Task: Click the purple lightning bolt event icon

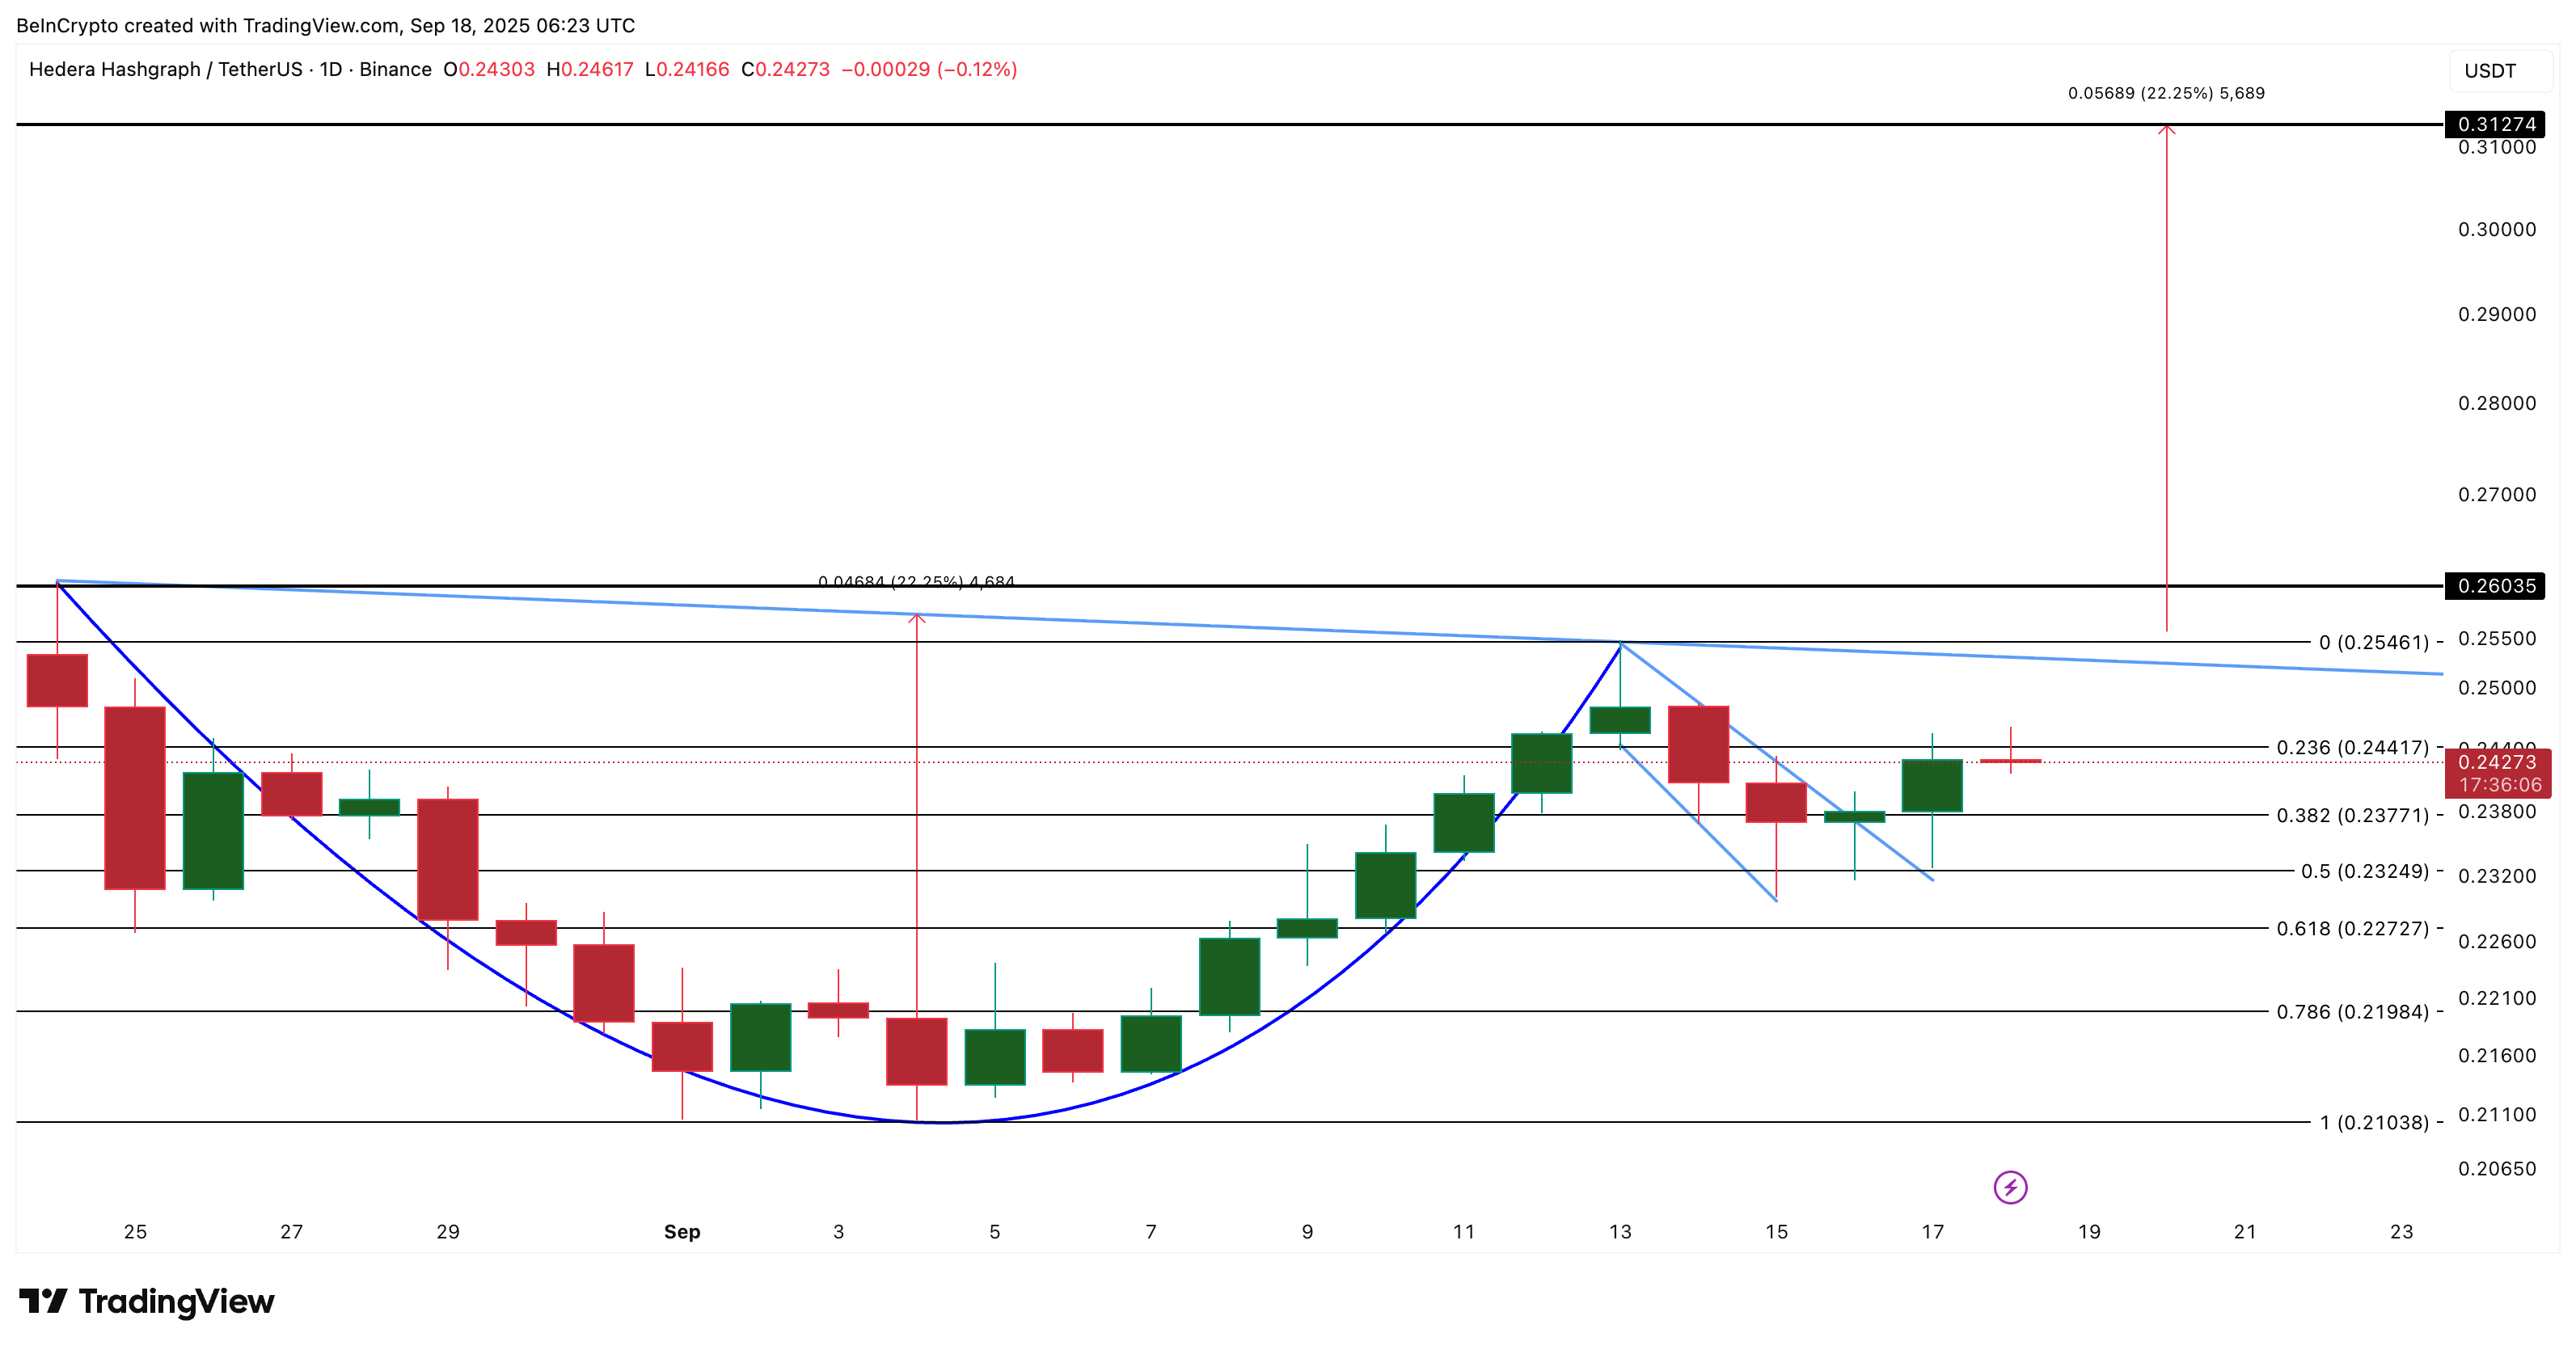Action: pos(2010,1187)
